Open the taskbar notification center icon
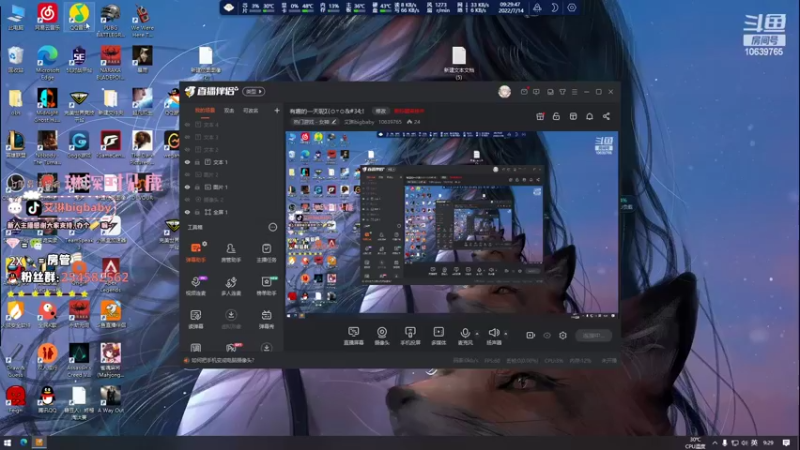The width and height of the screenshot is (800, 450). point(786,442)
